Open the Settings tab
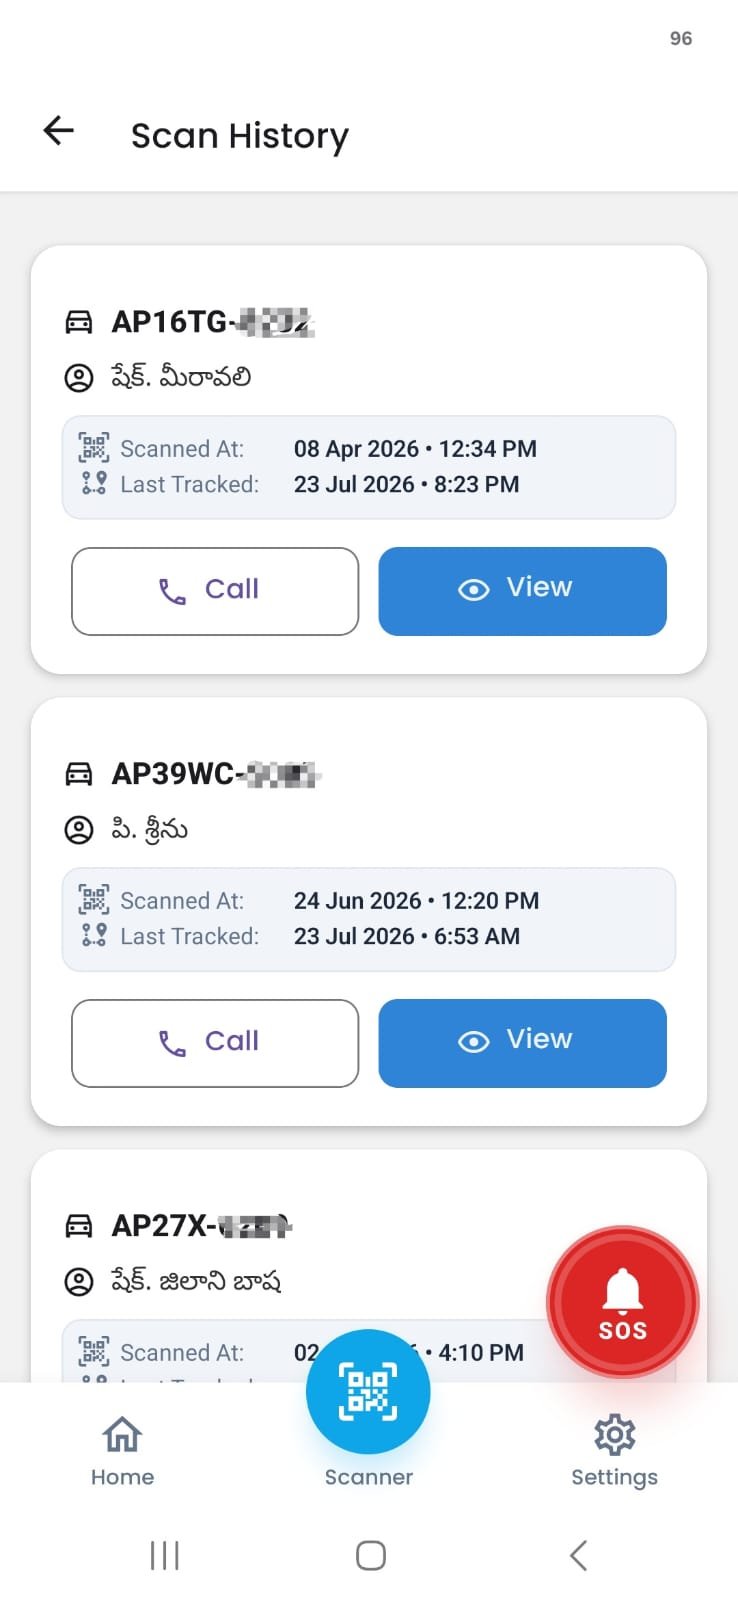Screen dimensions: 738x1600 tap(614, 1451)
